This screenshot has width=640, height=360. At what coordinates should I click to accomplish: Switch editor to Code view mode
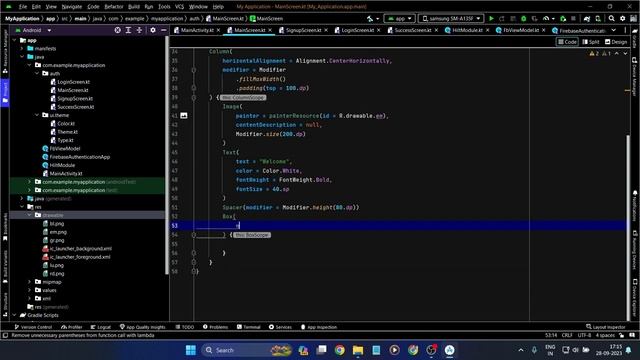(567, 42)
